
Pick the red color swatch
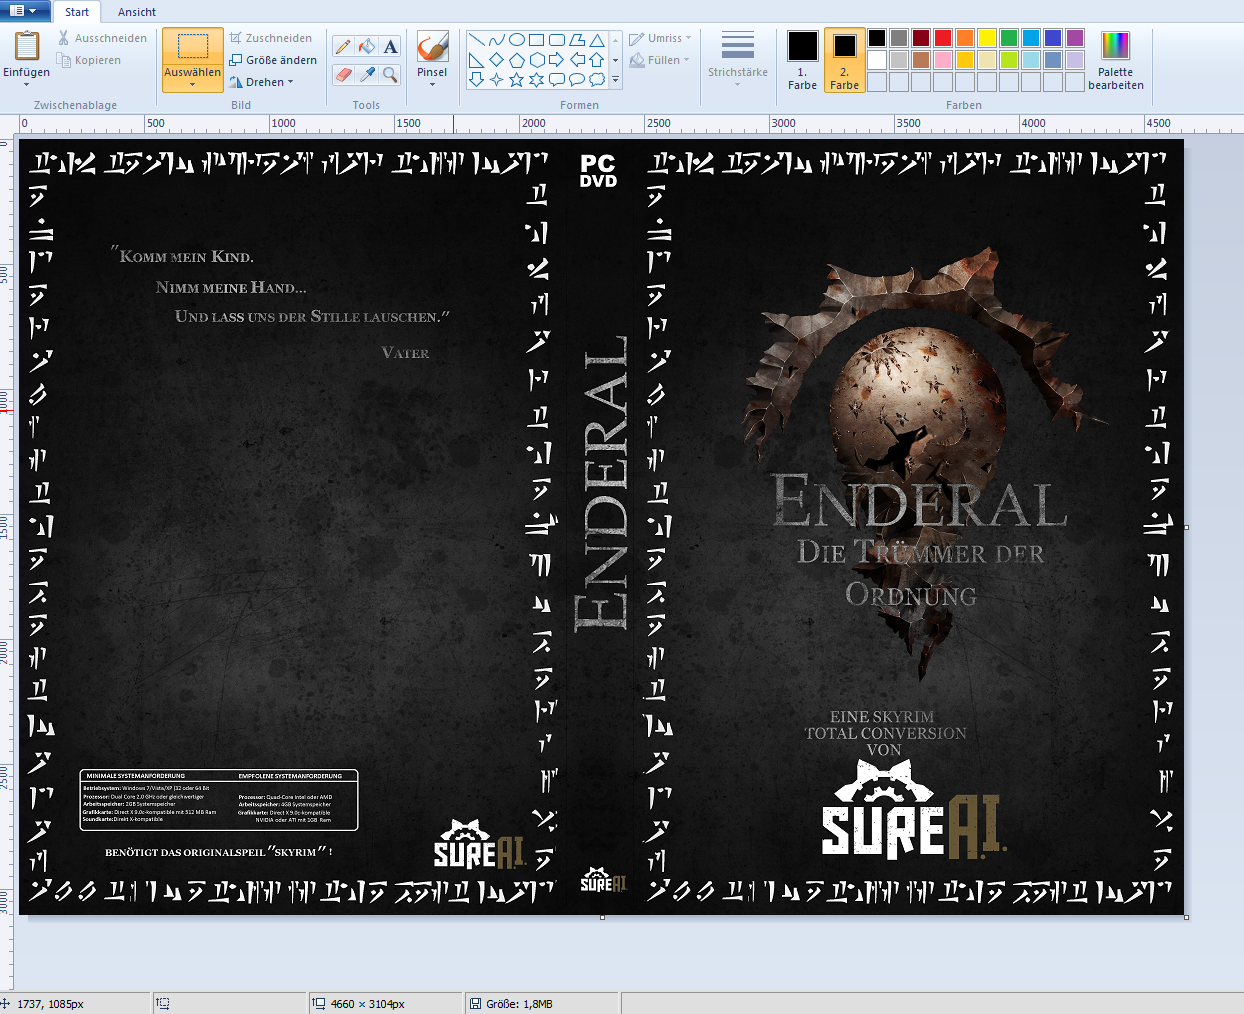tap(943, 38)
